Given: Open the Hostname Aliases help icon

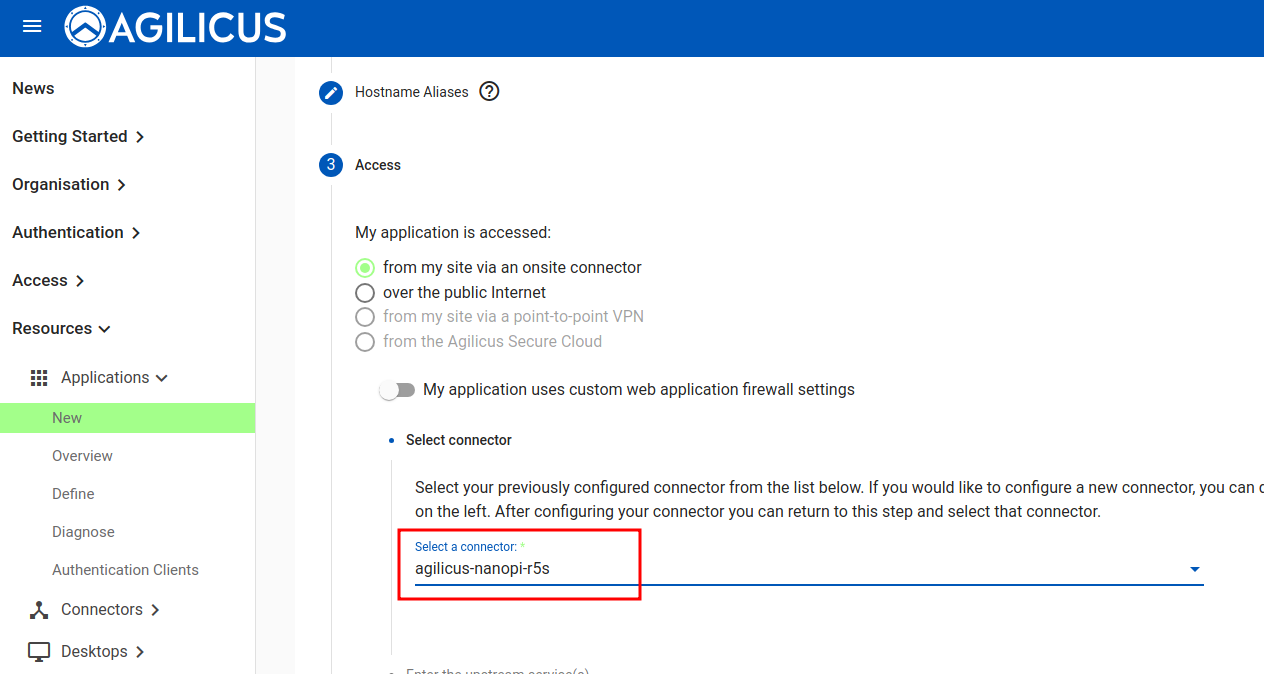Looking at the screenshot, I should click(x=489, y=91).
